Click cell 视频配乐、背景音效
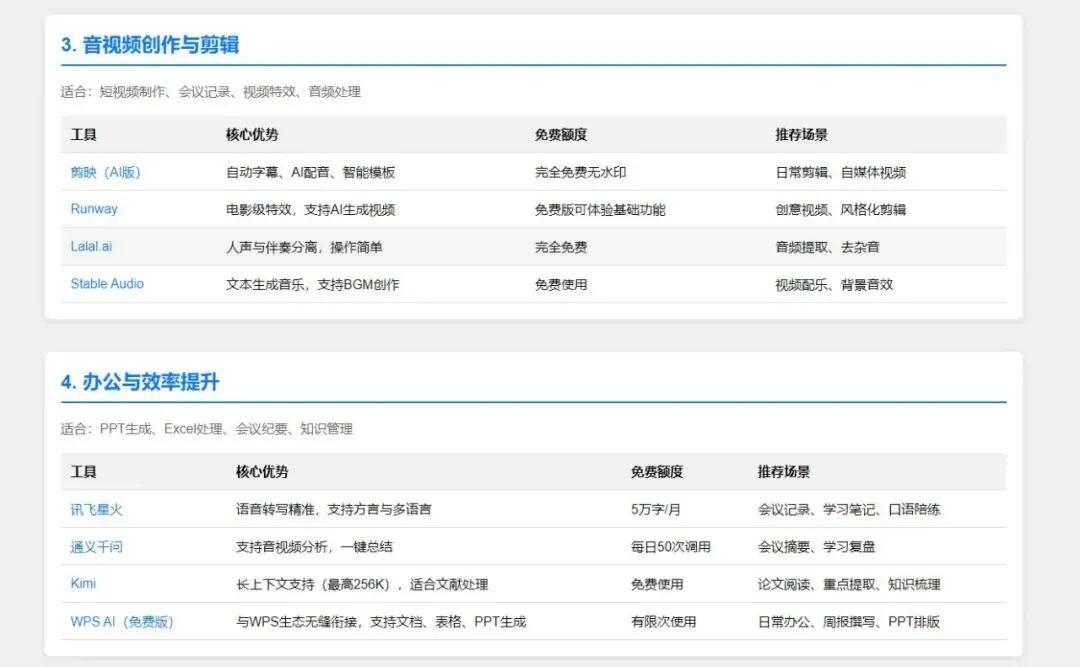 (834, 284)
